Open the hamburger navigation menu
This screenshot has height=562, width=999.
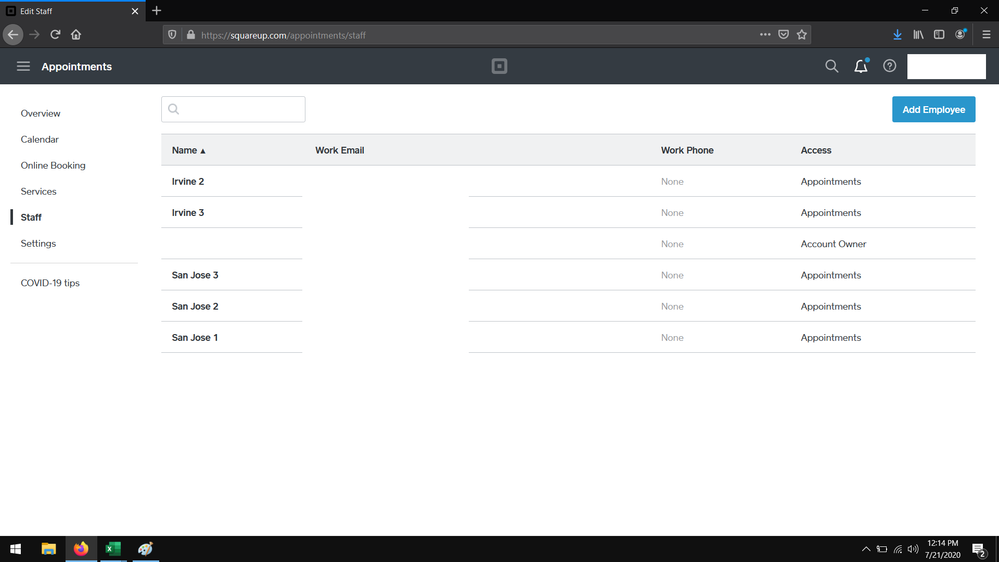[x=23, y=67]
